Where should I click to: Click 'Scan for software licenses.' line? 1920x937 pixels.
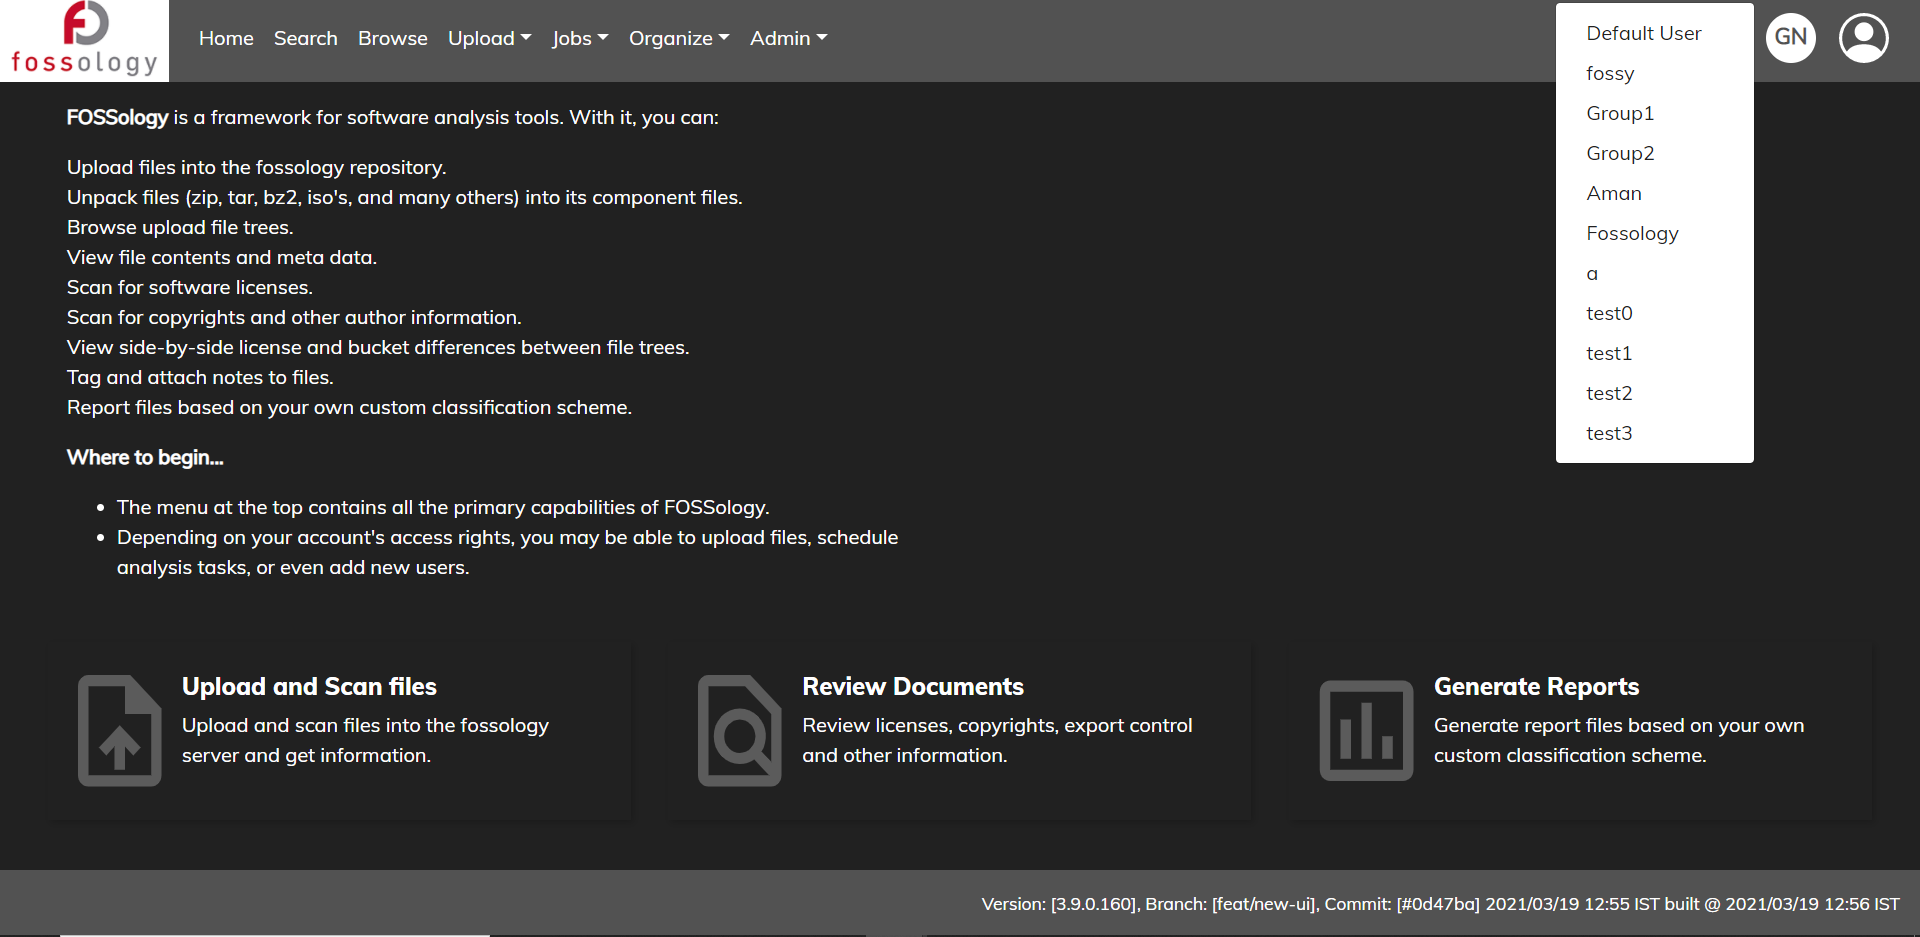[x=190, y=287]
